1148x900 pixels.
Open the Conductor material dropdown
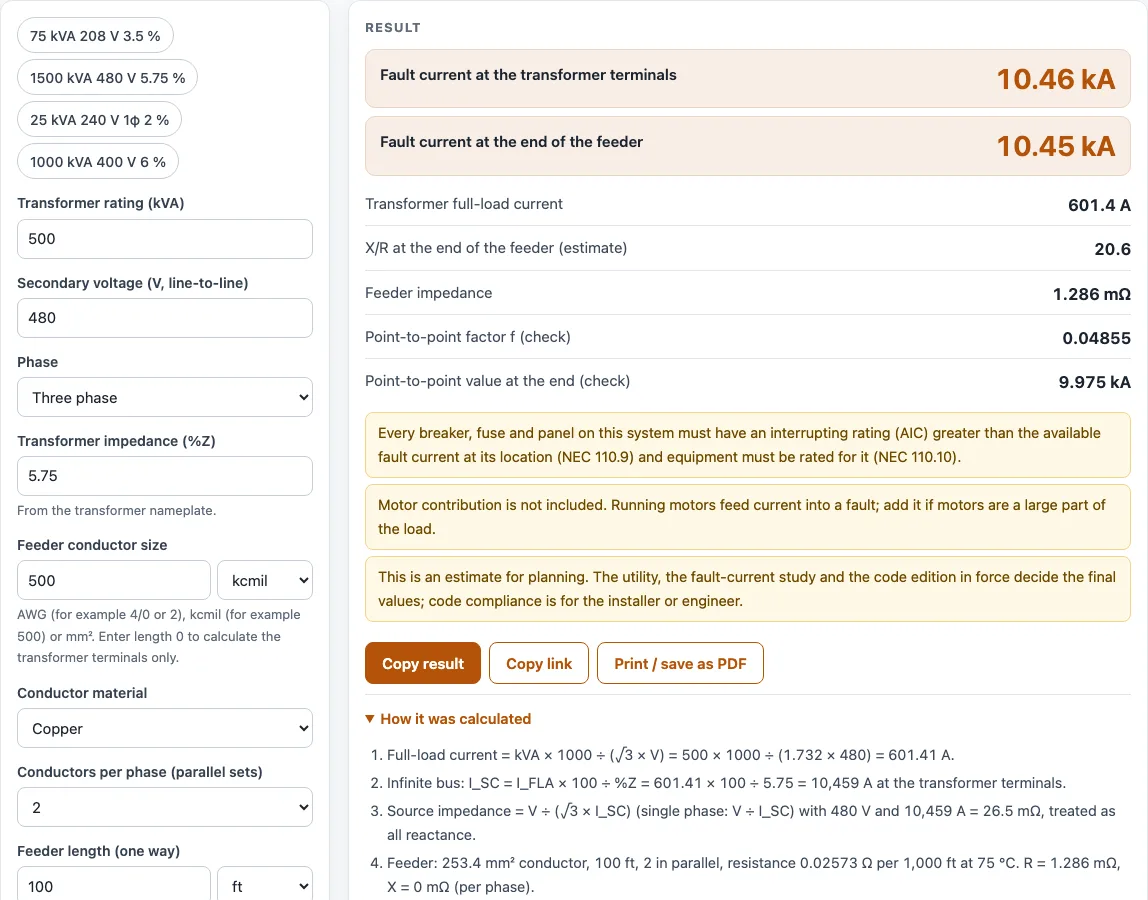165,729
